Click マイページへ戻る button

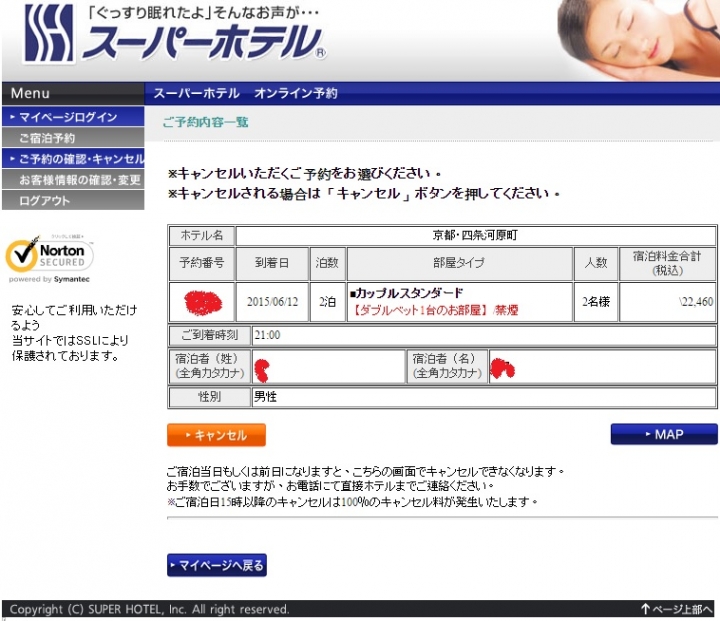click(x=217, y=565)
